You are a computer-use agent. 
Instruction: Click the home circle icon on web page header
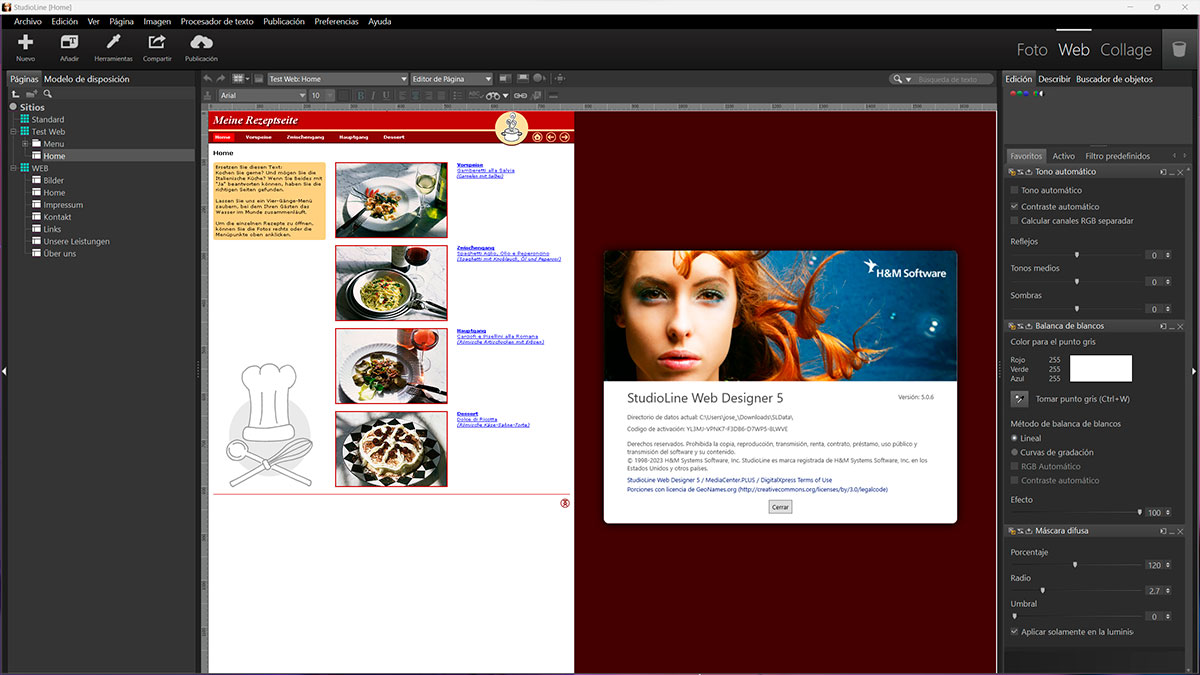point(537,137)
